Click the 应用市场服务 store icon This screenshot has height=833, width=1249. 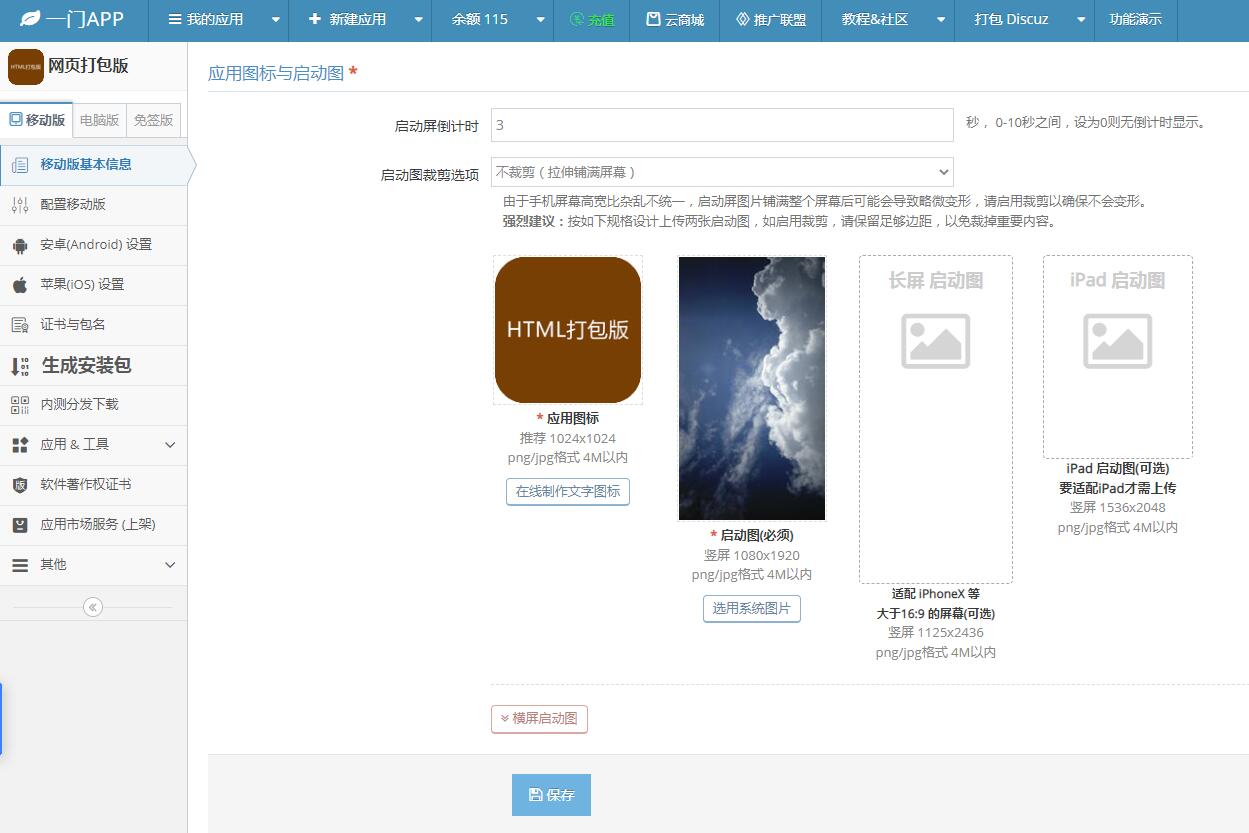20,525
